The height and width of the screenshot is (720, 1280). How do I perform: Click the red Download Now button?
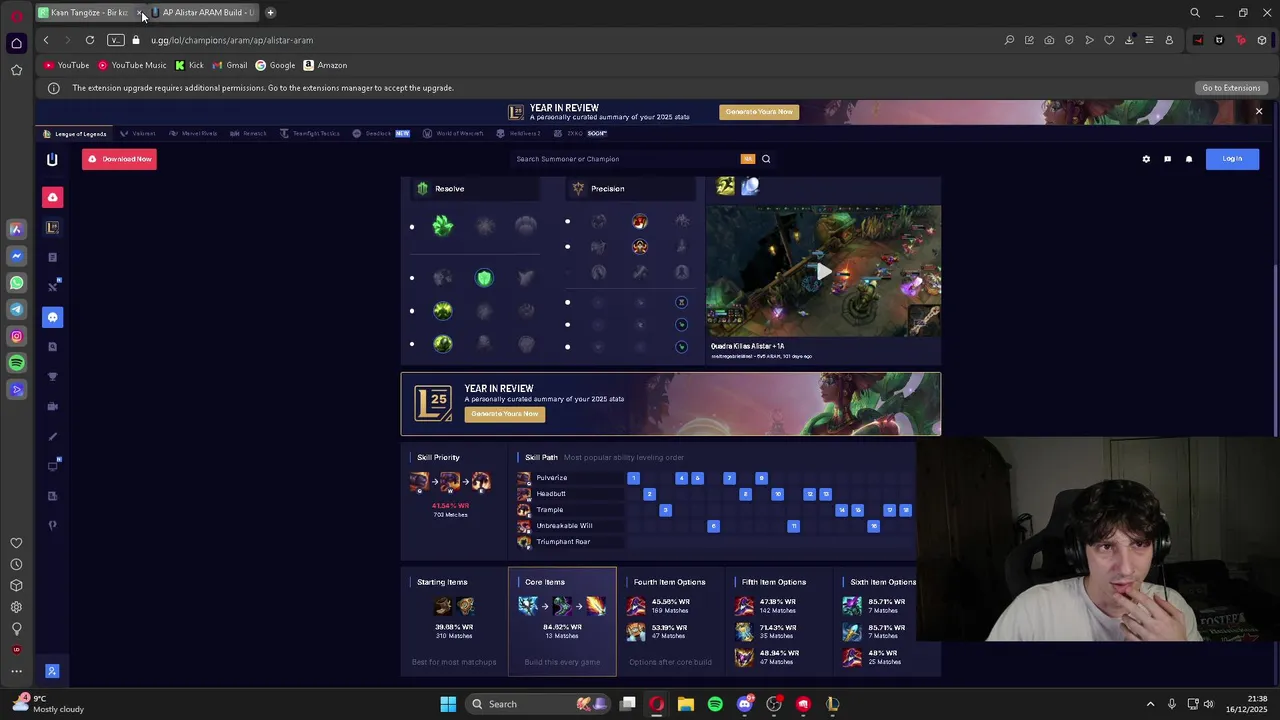[119, 159]
